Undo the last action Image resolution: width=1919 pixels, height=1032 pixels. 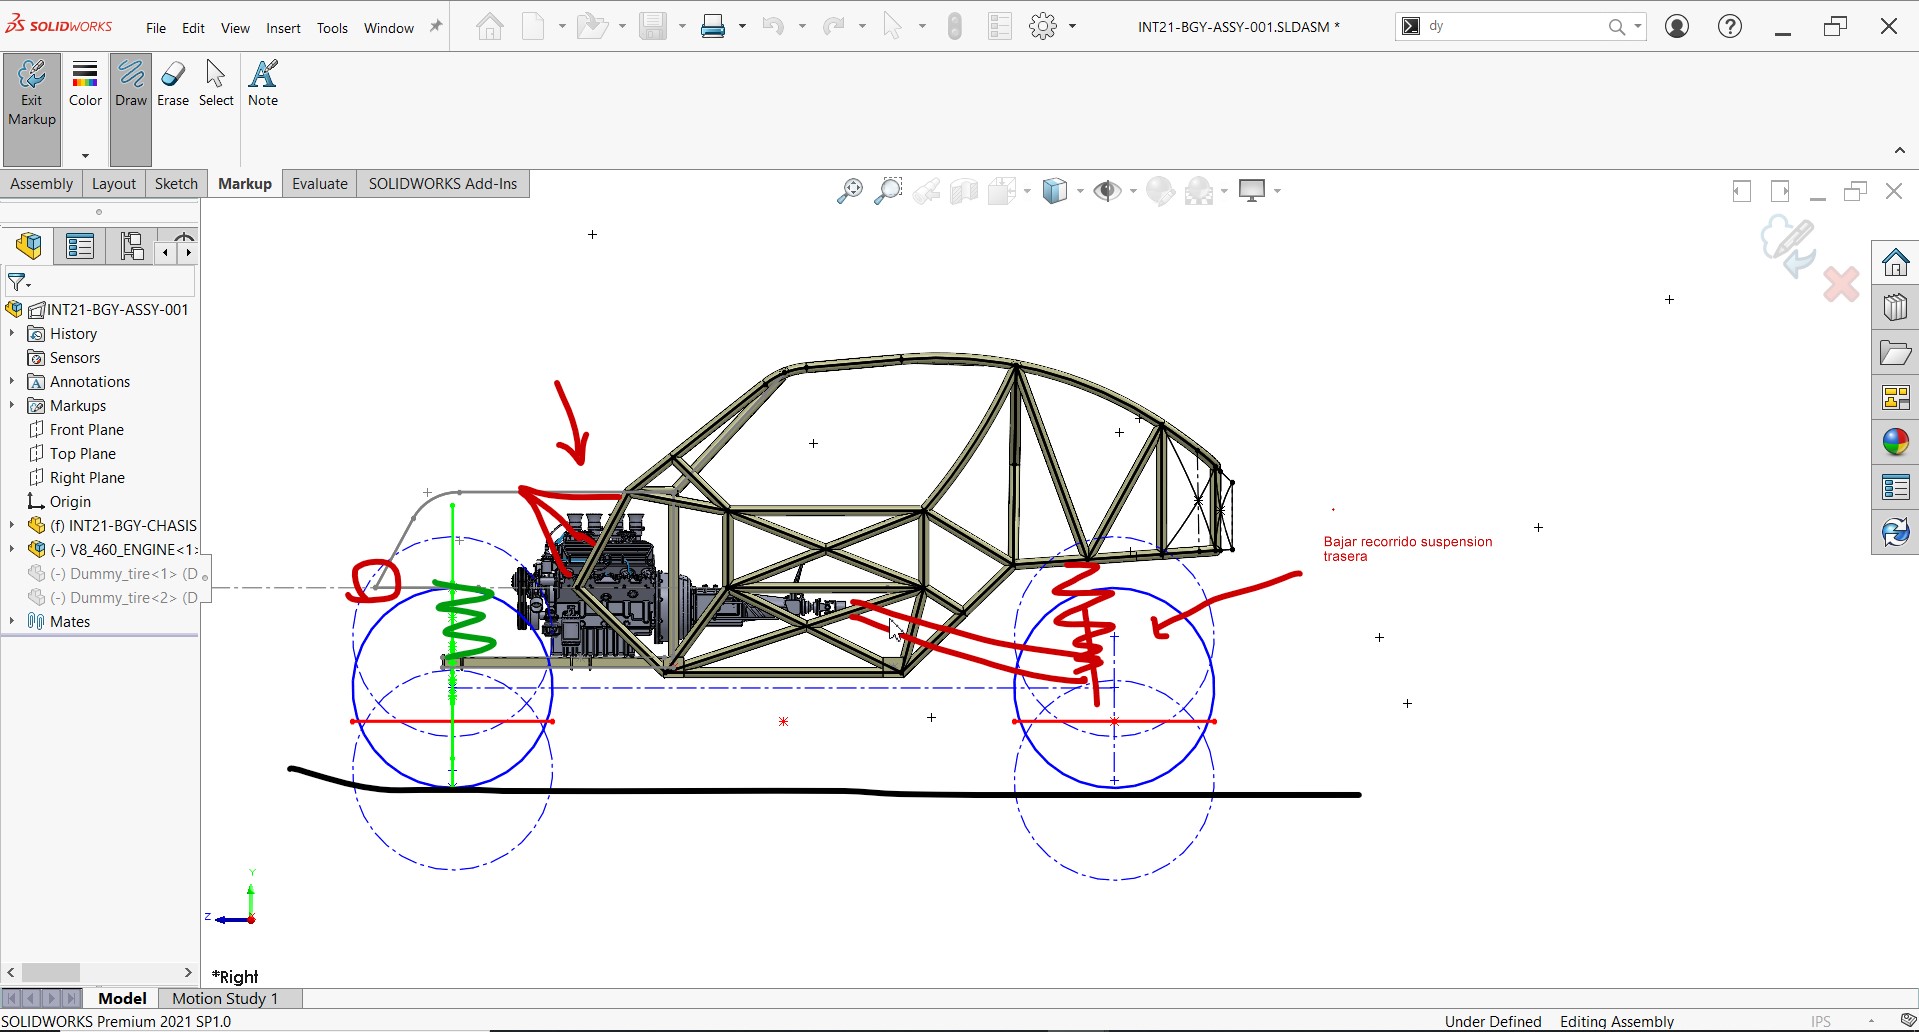click(x=773, y=26)
